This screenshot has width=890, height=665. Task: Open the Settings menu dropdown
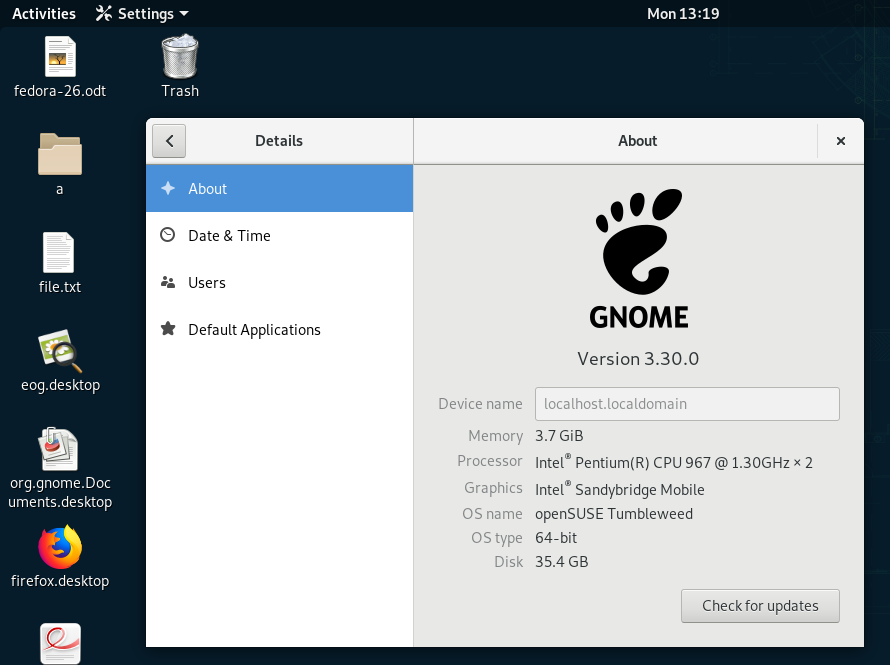[x=141, y=13]
